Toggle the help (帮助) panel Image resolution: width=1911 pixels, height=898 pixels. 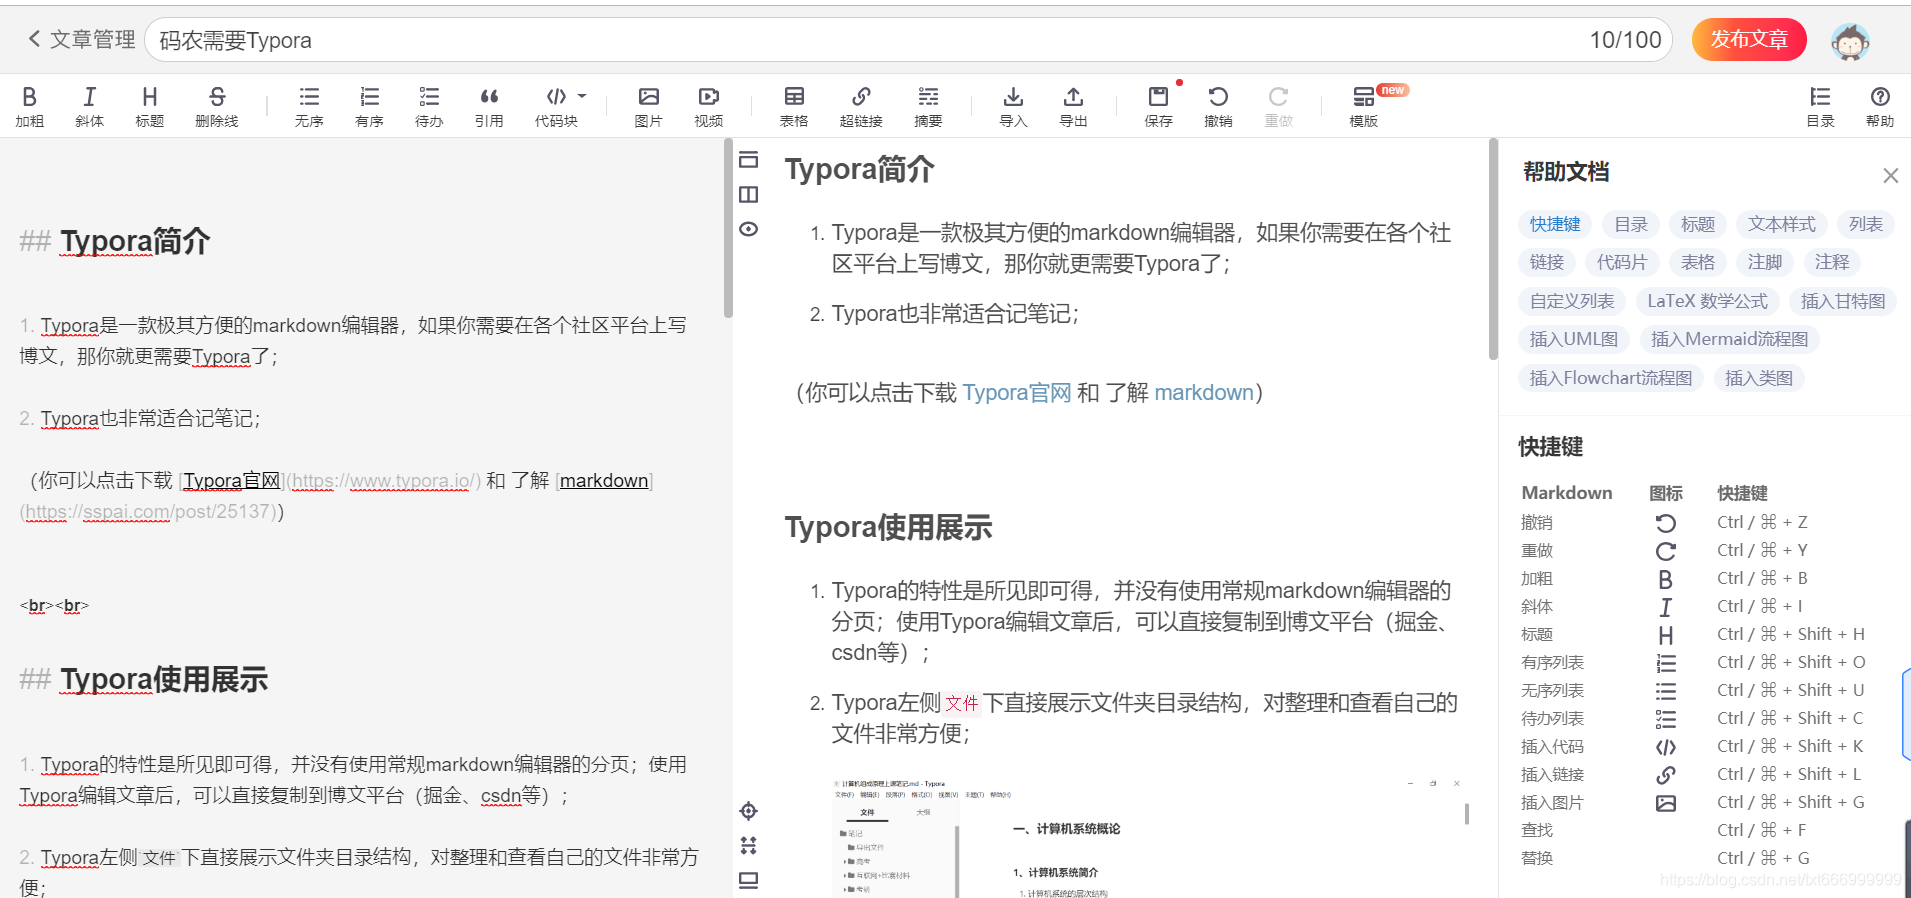1880,106
